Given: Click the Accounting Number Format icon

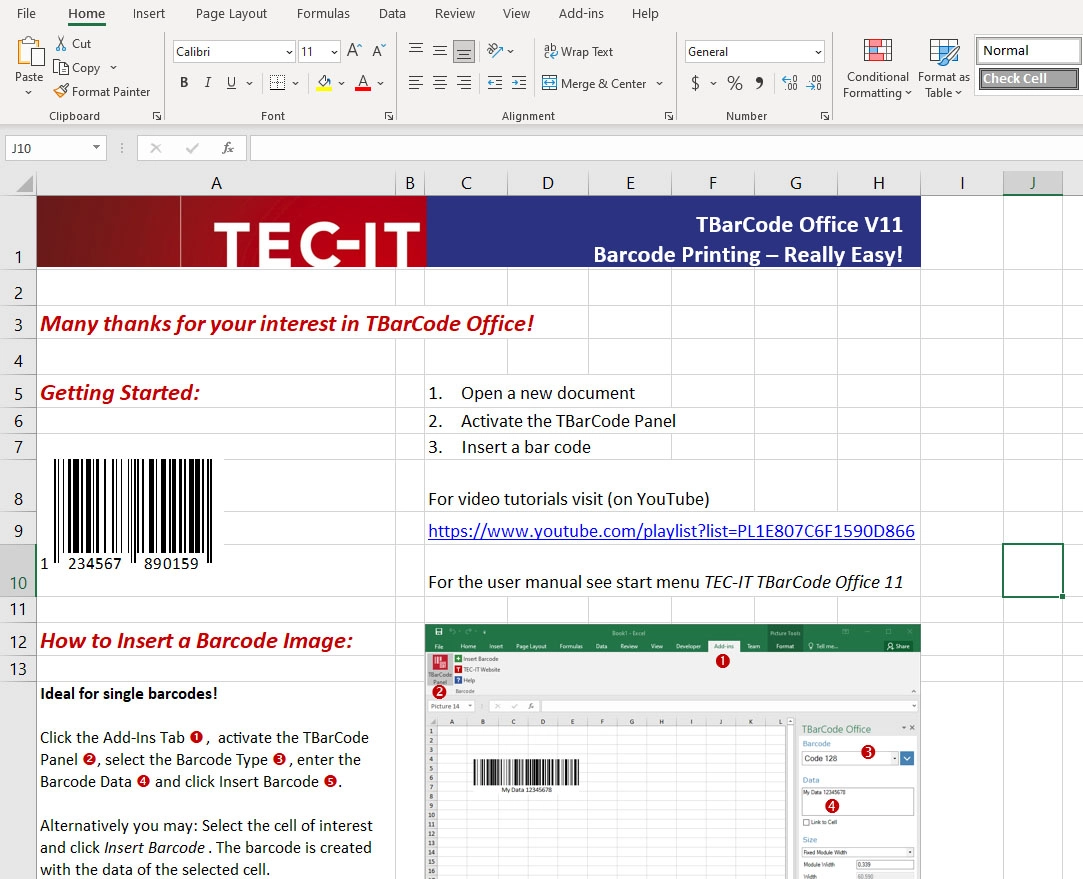Looking at the screenshot, I should point(696,84).
